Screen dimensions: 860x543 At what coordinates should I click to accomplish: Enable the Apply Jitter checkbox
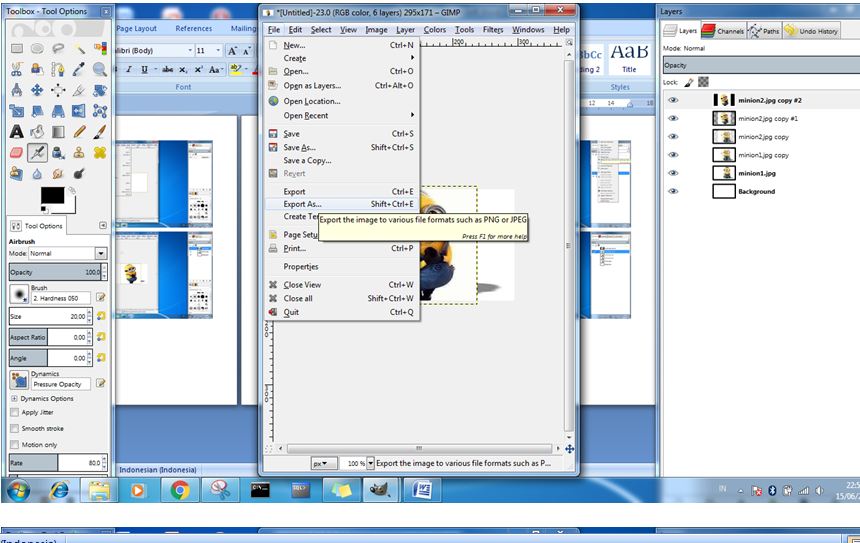coord(14,412)
